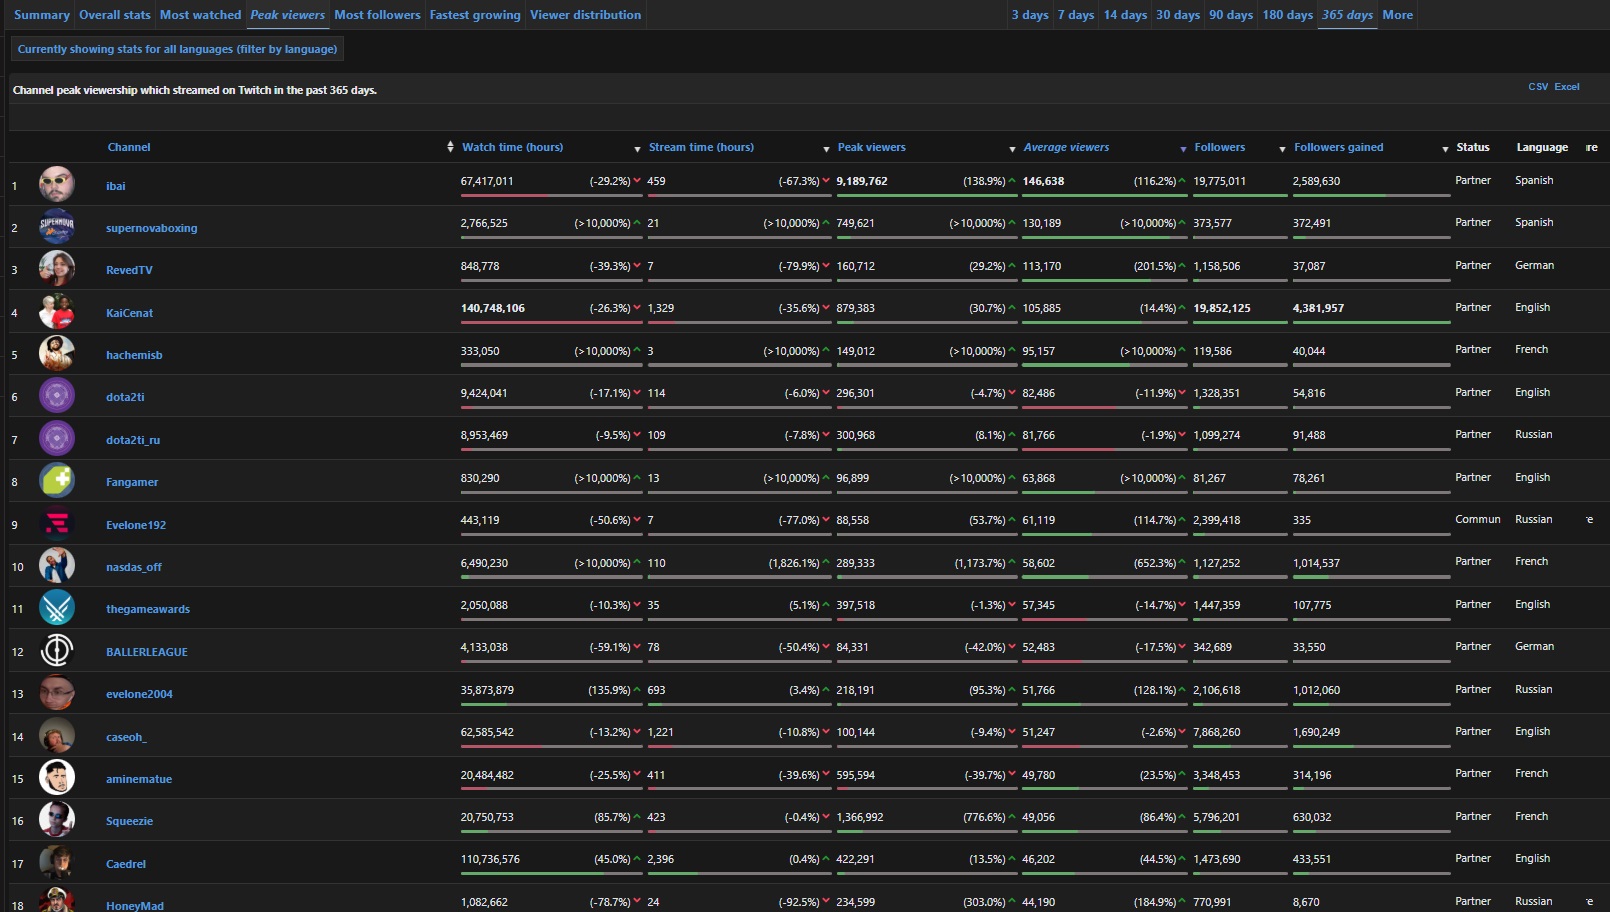
Task: Click the Language column header
Action: 1542,147
